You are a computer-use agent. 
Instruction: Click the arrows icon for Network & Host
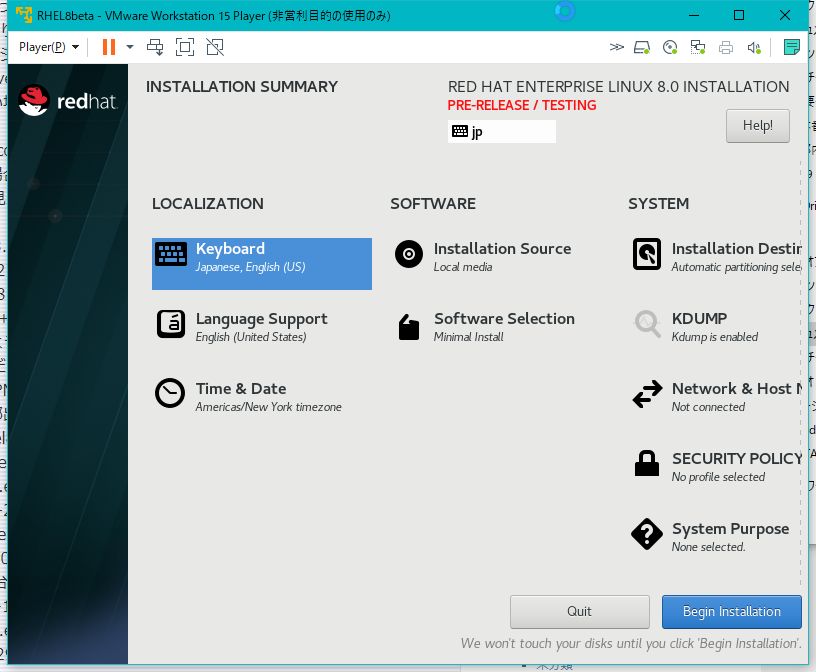click(647, 394)
